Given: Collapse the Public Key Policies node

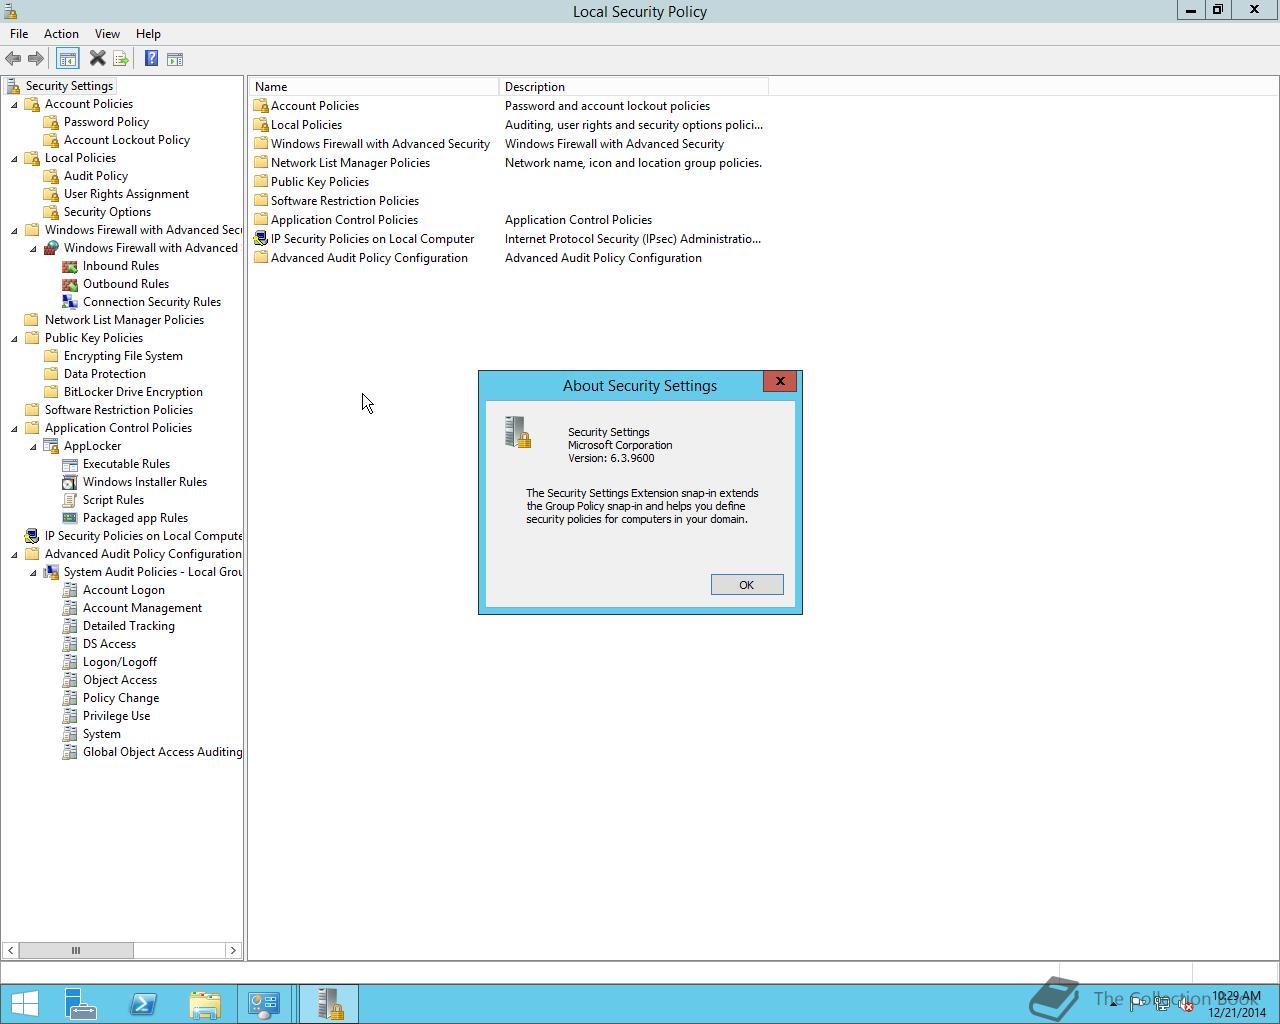Looking at the screenshot, I should 14,338.
